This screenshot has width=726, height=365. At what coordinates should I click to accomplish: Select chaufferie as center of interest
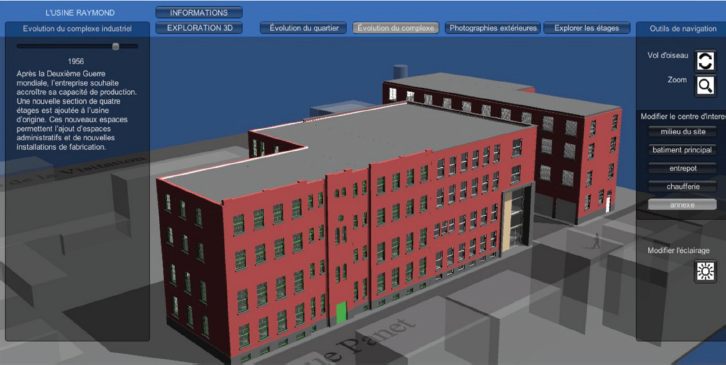click(682, 187)
